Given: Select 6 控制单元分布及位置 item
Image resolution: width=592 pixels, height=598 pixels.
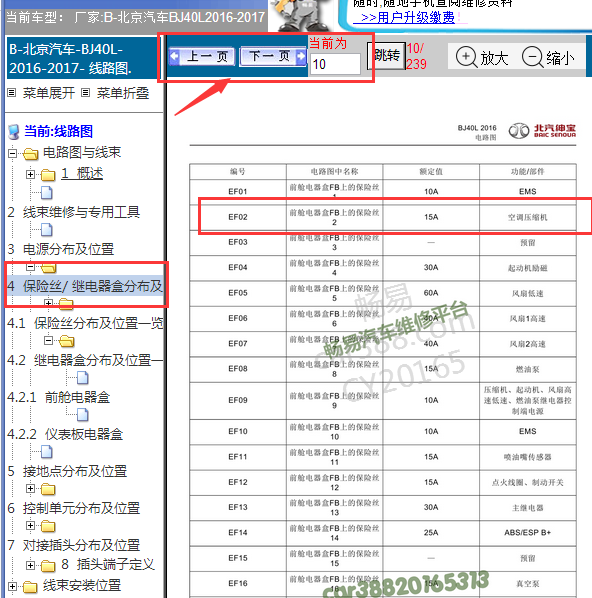Looking at the screenshot, I should (74, 508).
